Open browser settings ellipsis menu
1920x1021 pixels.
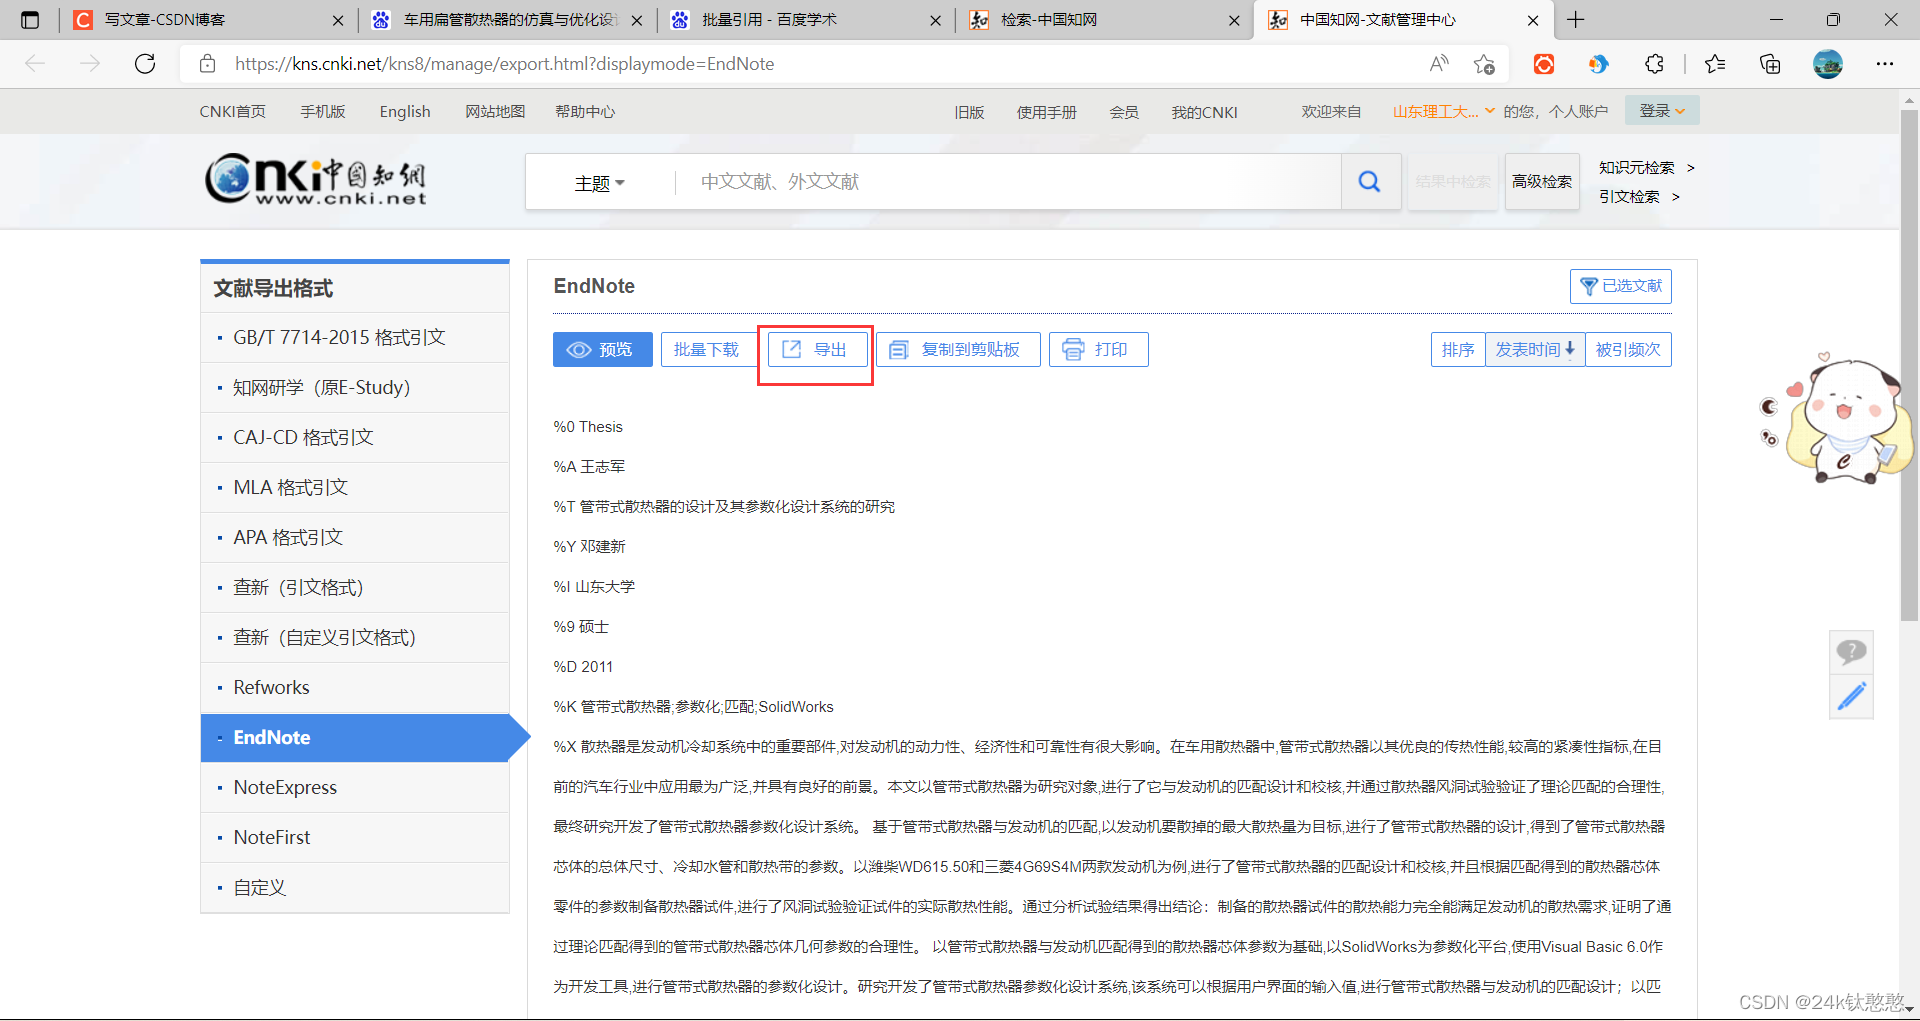pyautogui.click(x=1885, y=64)
